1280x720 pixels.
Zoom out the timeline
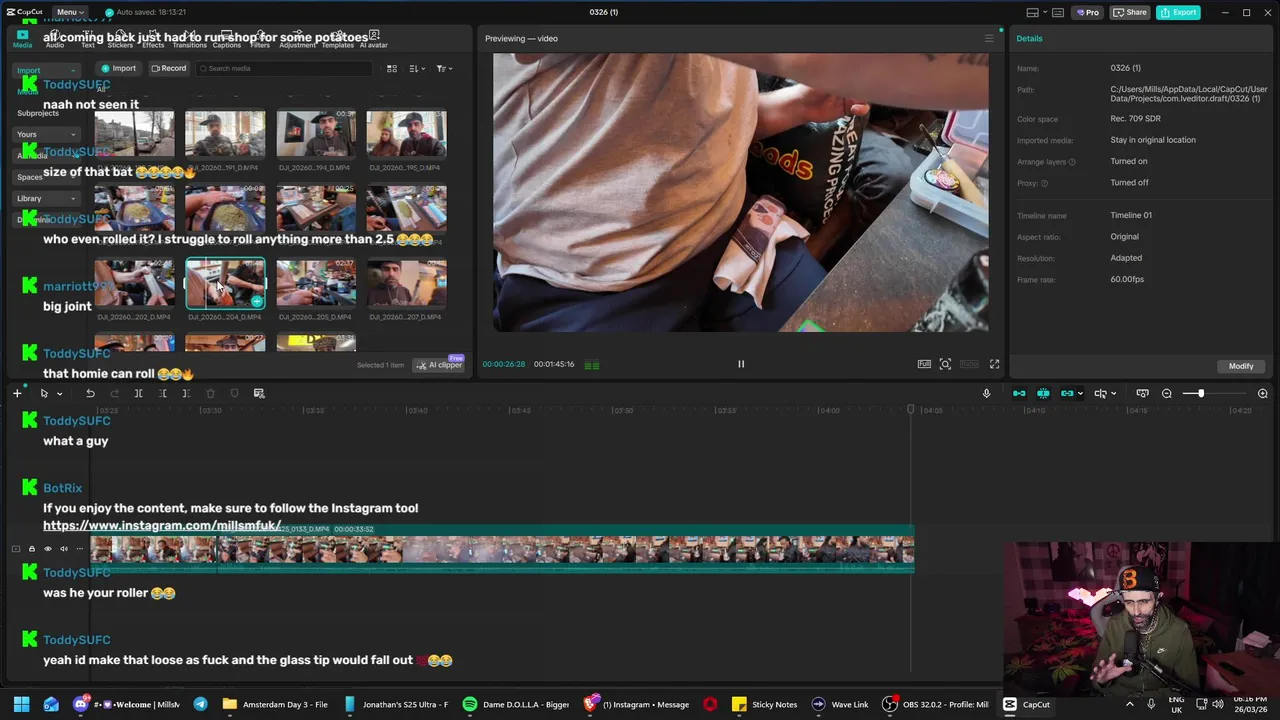[1167, 393]
